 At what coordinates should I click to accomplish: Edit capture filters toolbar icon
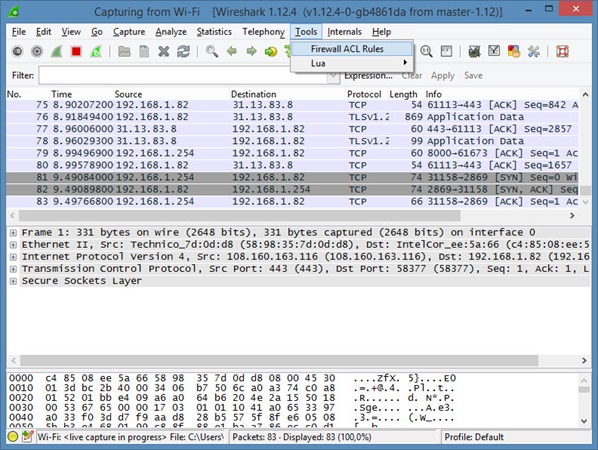(474, 51)
